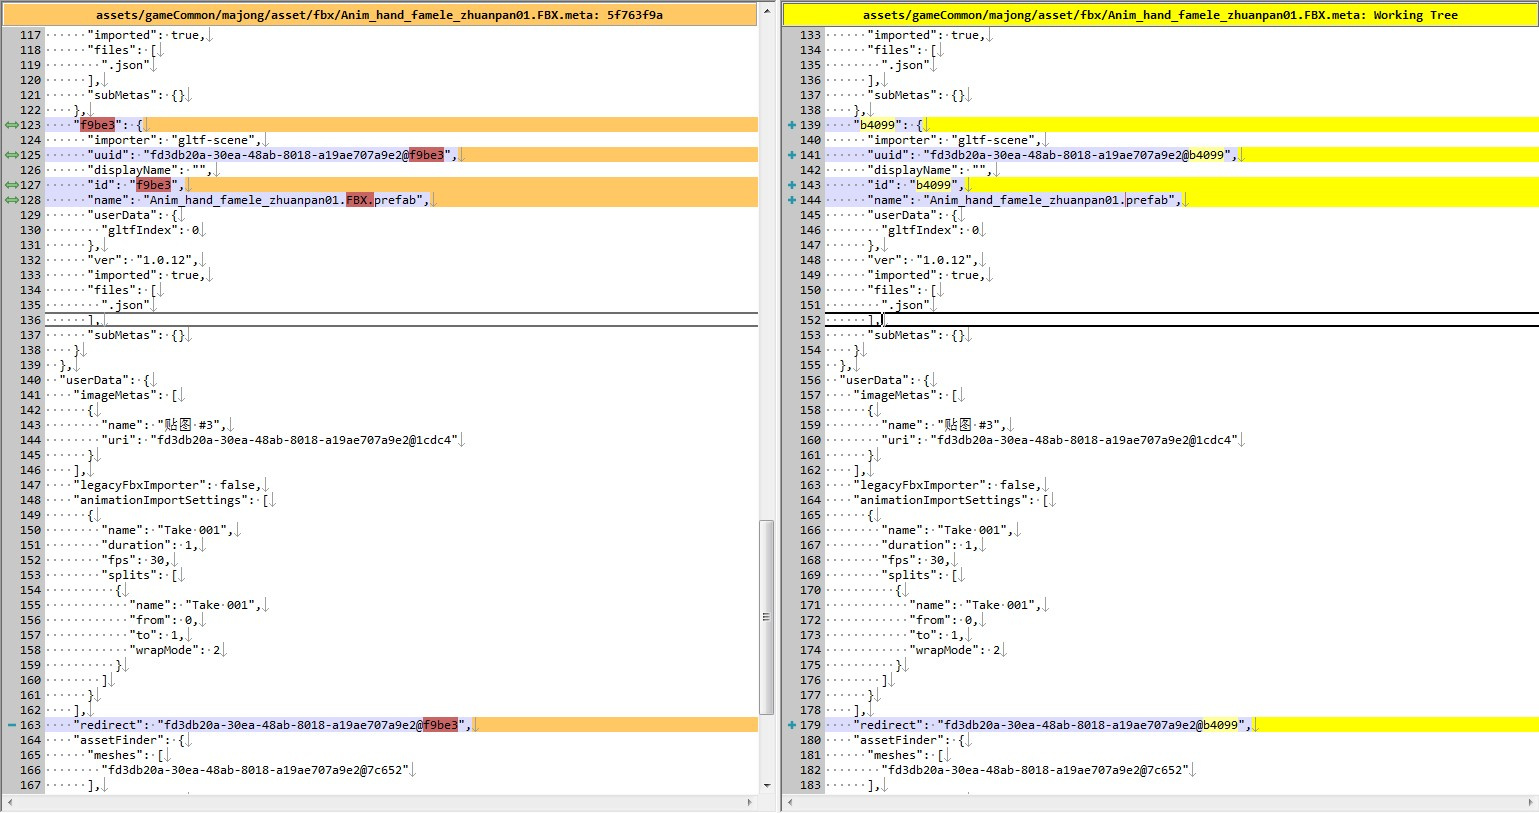Click the right pane horizontal scroll left arrow
1539x813 pixels.
tap(789, 802)
